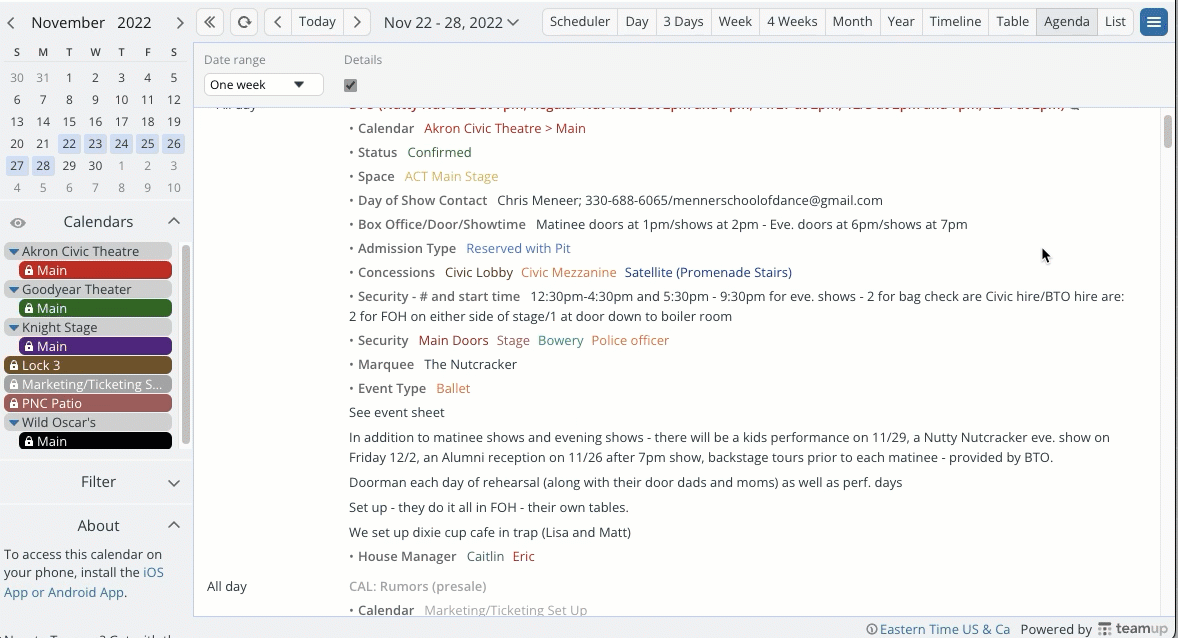Screen dimensions: 1178x638
Task: Collapse sidebar with double chevron icon
Action: coord(210,22)
